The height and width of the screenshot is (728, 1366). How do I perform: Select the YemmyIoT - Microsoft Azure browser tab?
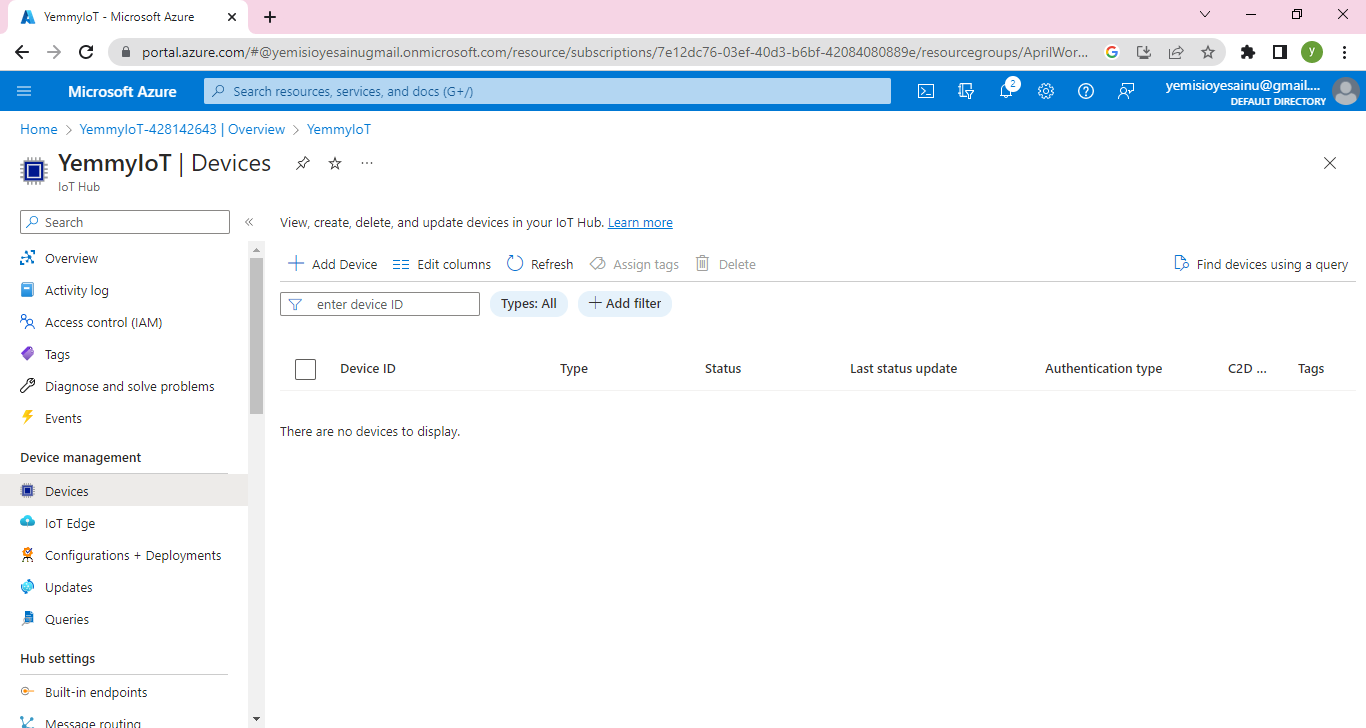pos(128,17)
